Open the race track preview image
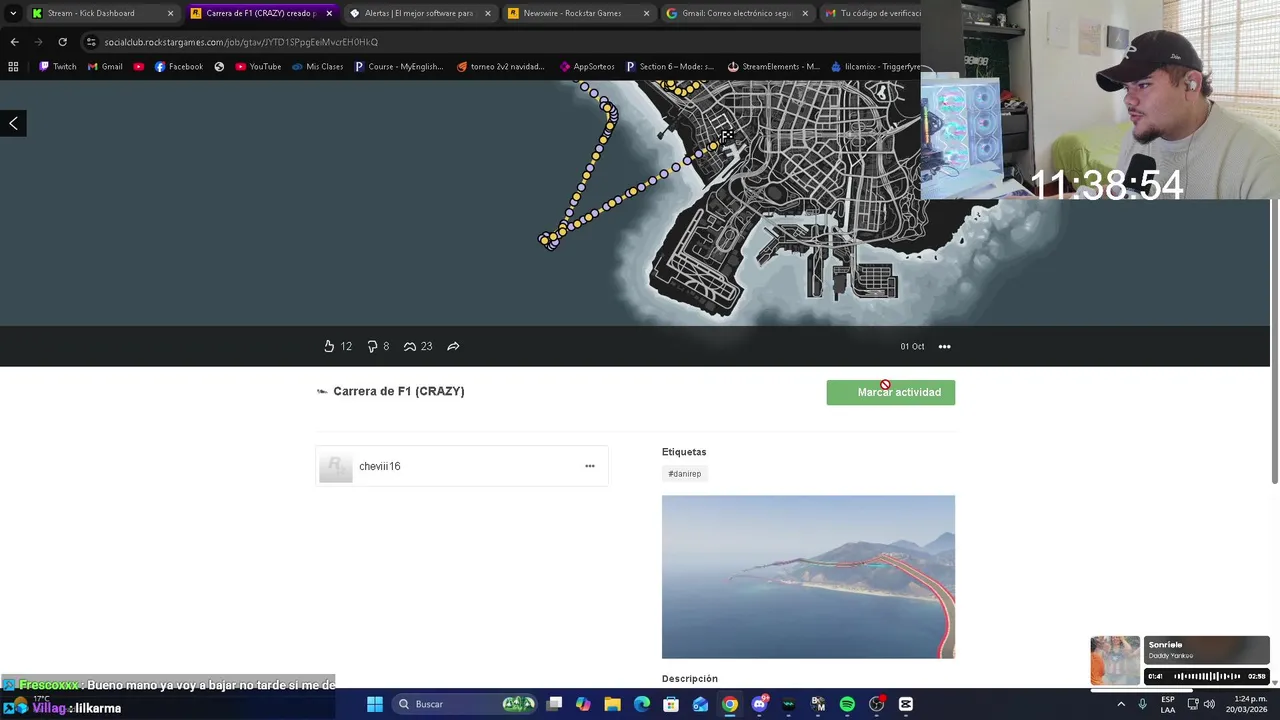This screenshot has height=720, width=1280. [x=808, y=577]
